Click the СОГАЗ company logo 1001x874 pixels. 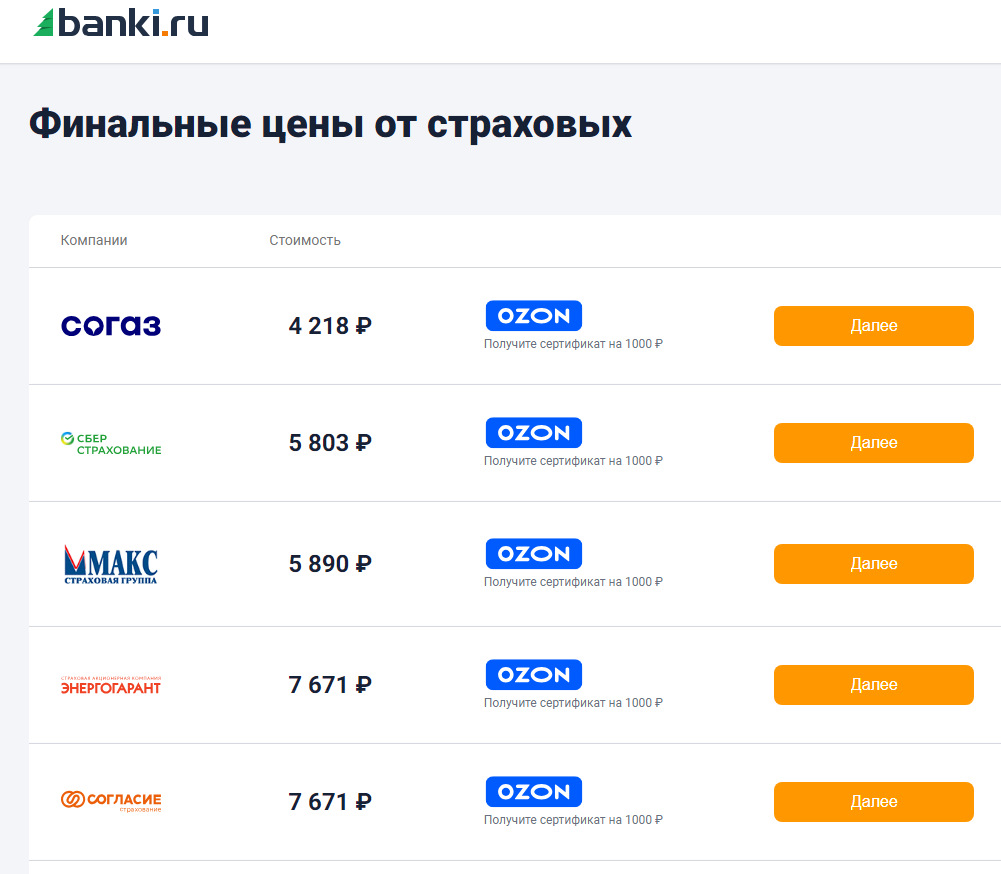point(111,326)
